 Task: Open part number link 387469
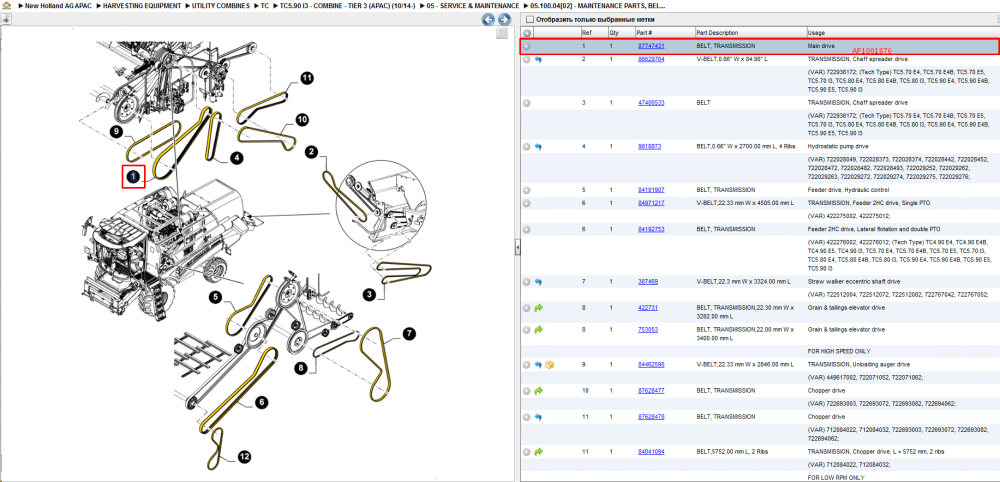[648, 281]
